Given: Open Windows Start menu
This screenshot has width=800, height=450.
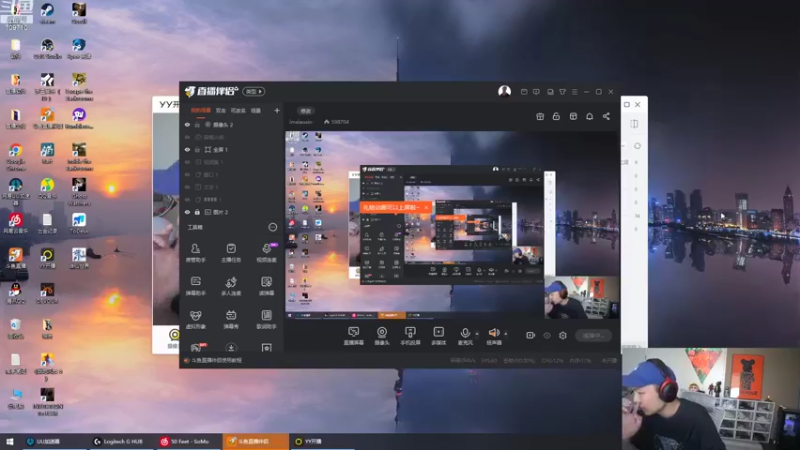Looking at the screenshot, I should [9, 441].
